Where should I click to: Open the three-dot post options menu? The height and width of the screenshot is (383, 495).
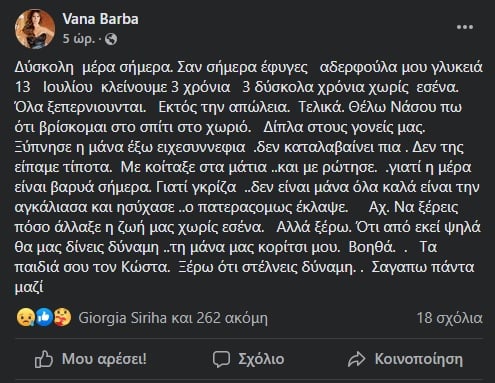tap(465, 27)
